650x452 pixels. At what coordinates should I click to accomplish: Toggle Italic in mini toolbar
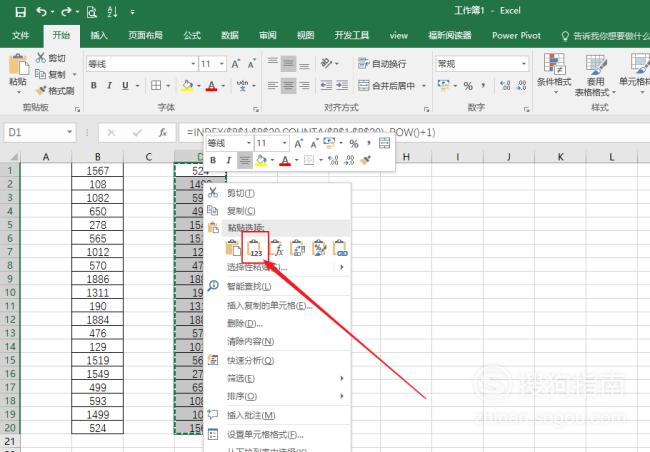[x=228, y=160]
